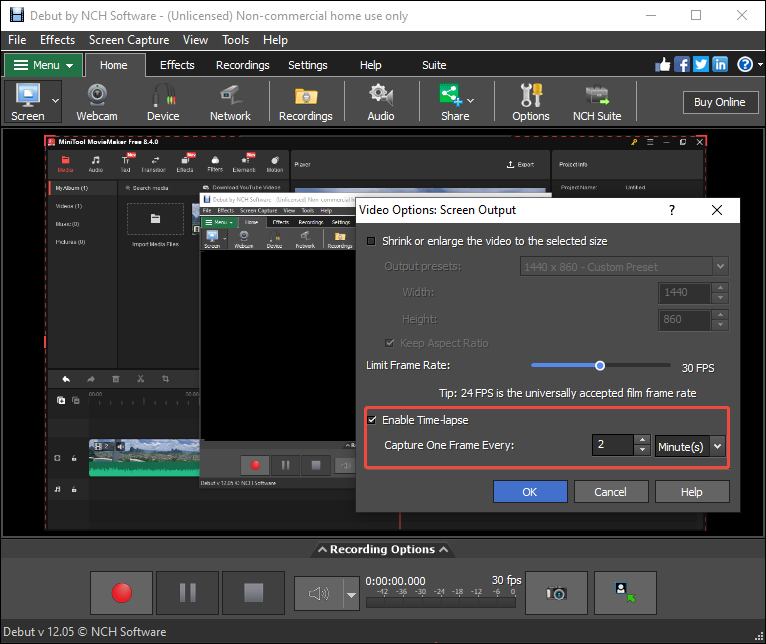Open the Effects menu in menu bar
Viewport: 766px width, 644px height.
click(x=58, y=40)
